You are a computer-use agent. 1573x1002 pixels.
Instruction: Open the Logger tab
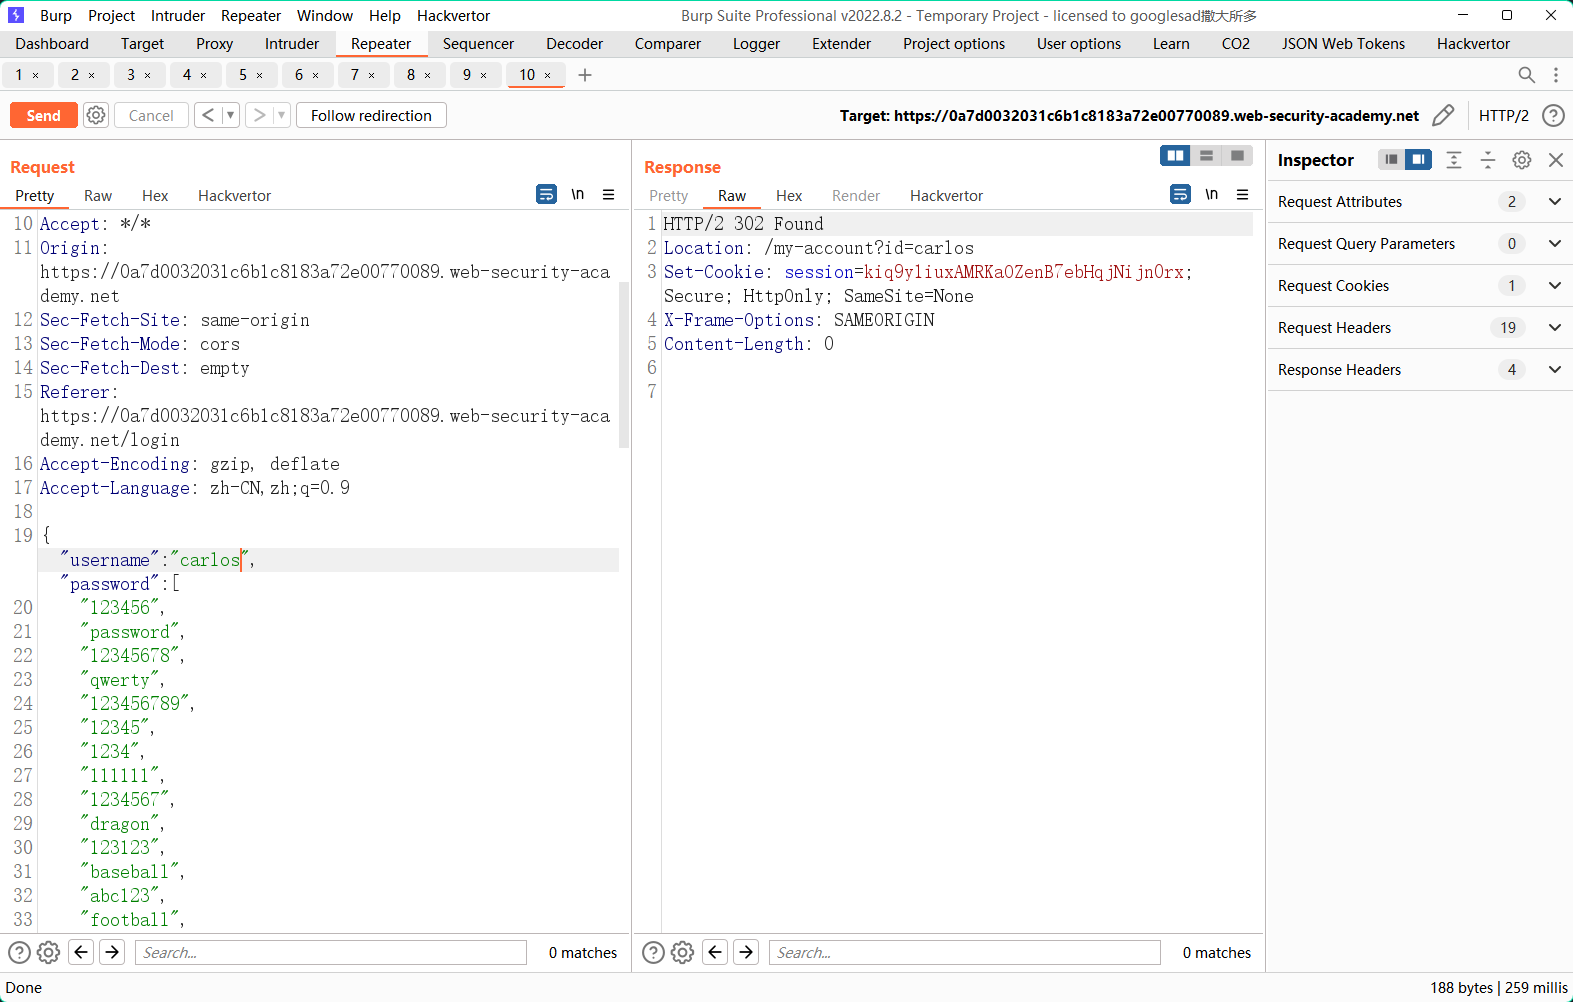pos(756,44)
